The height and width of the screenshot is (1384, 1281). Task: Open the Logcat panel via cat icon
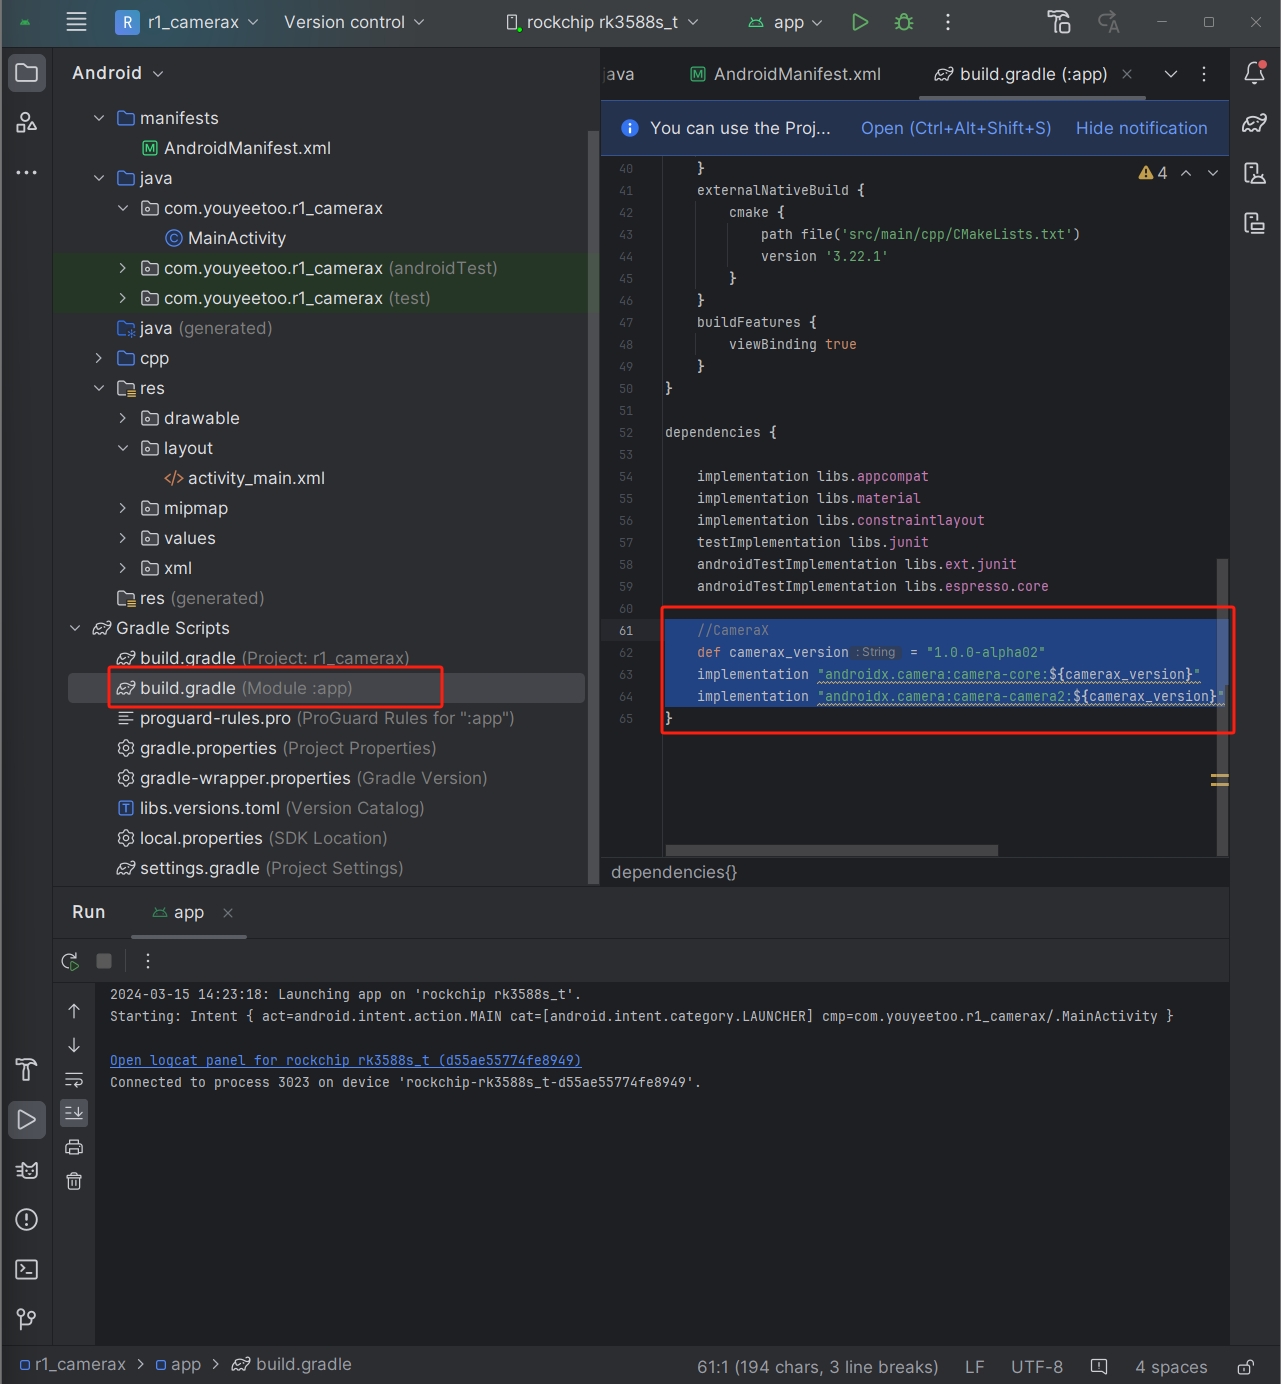point(26,1170)
